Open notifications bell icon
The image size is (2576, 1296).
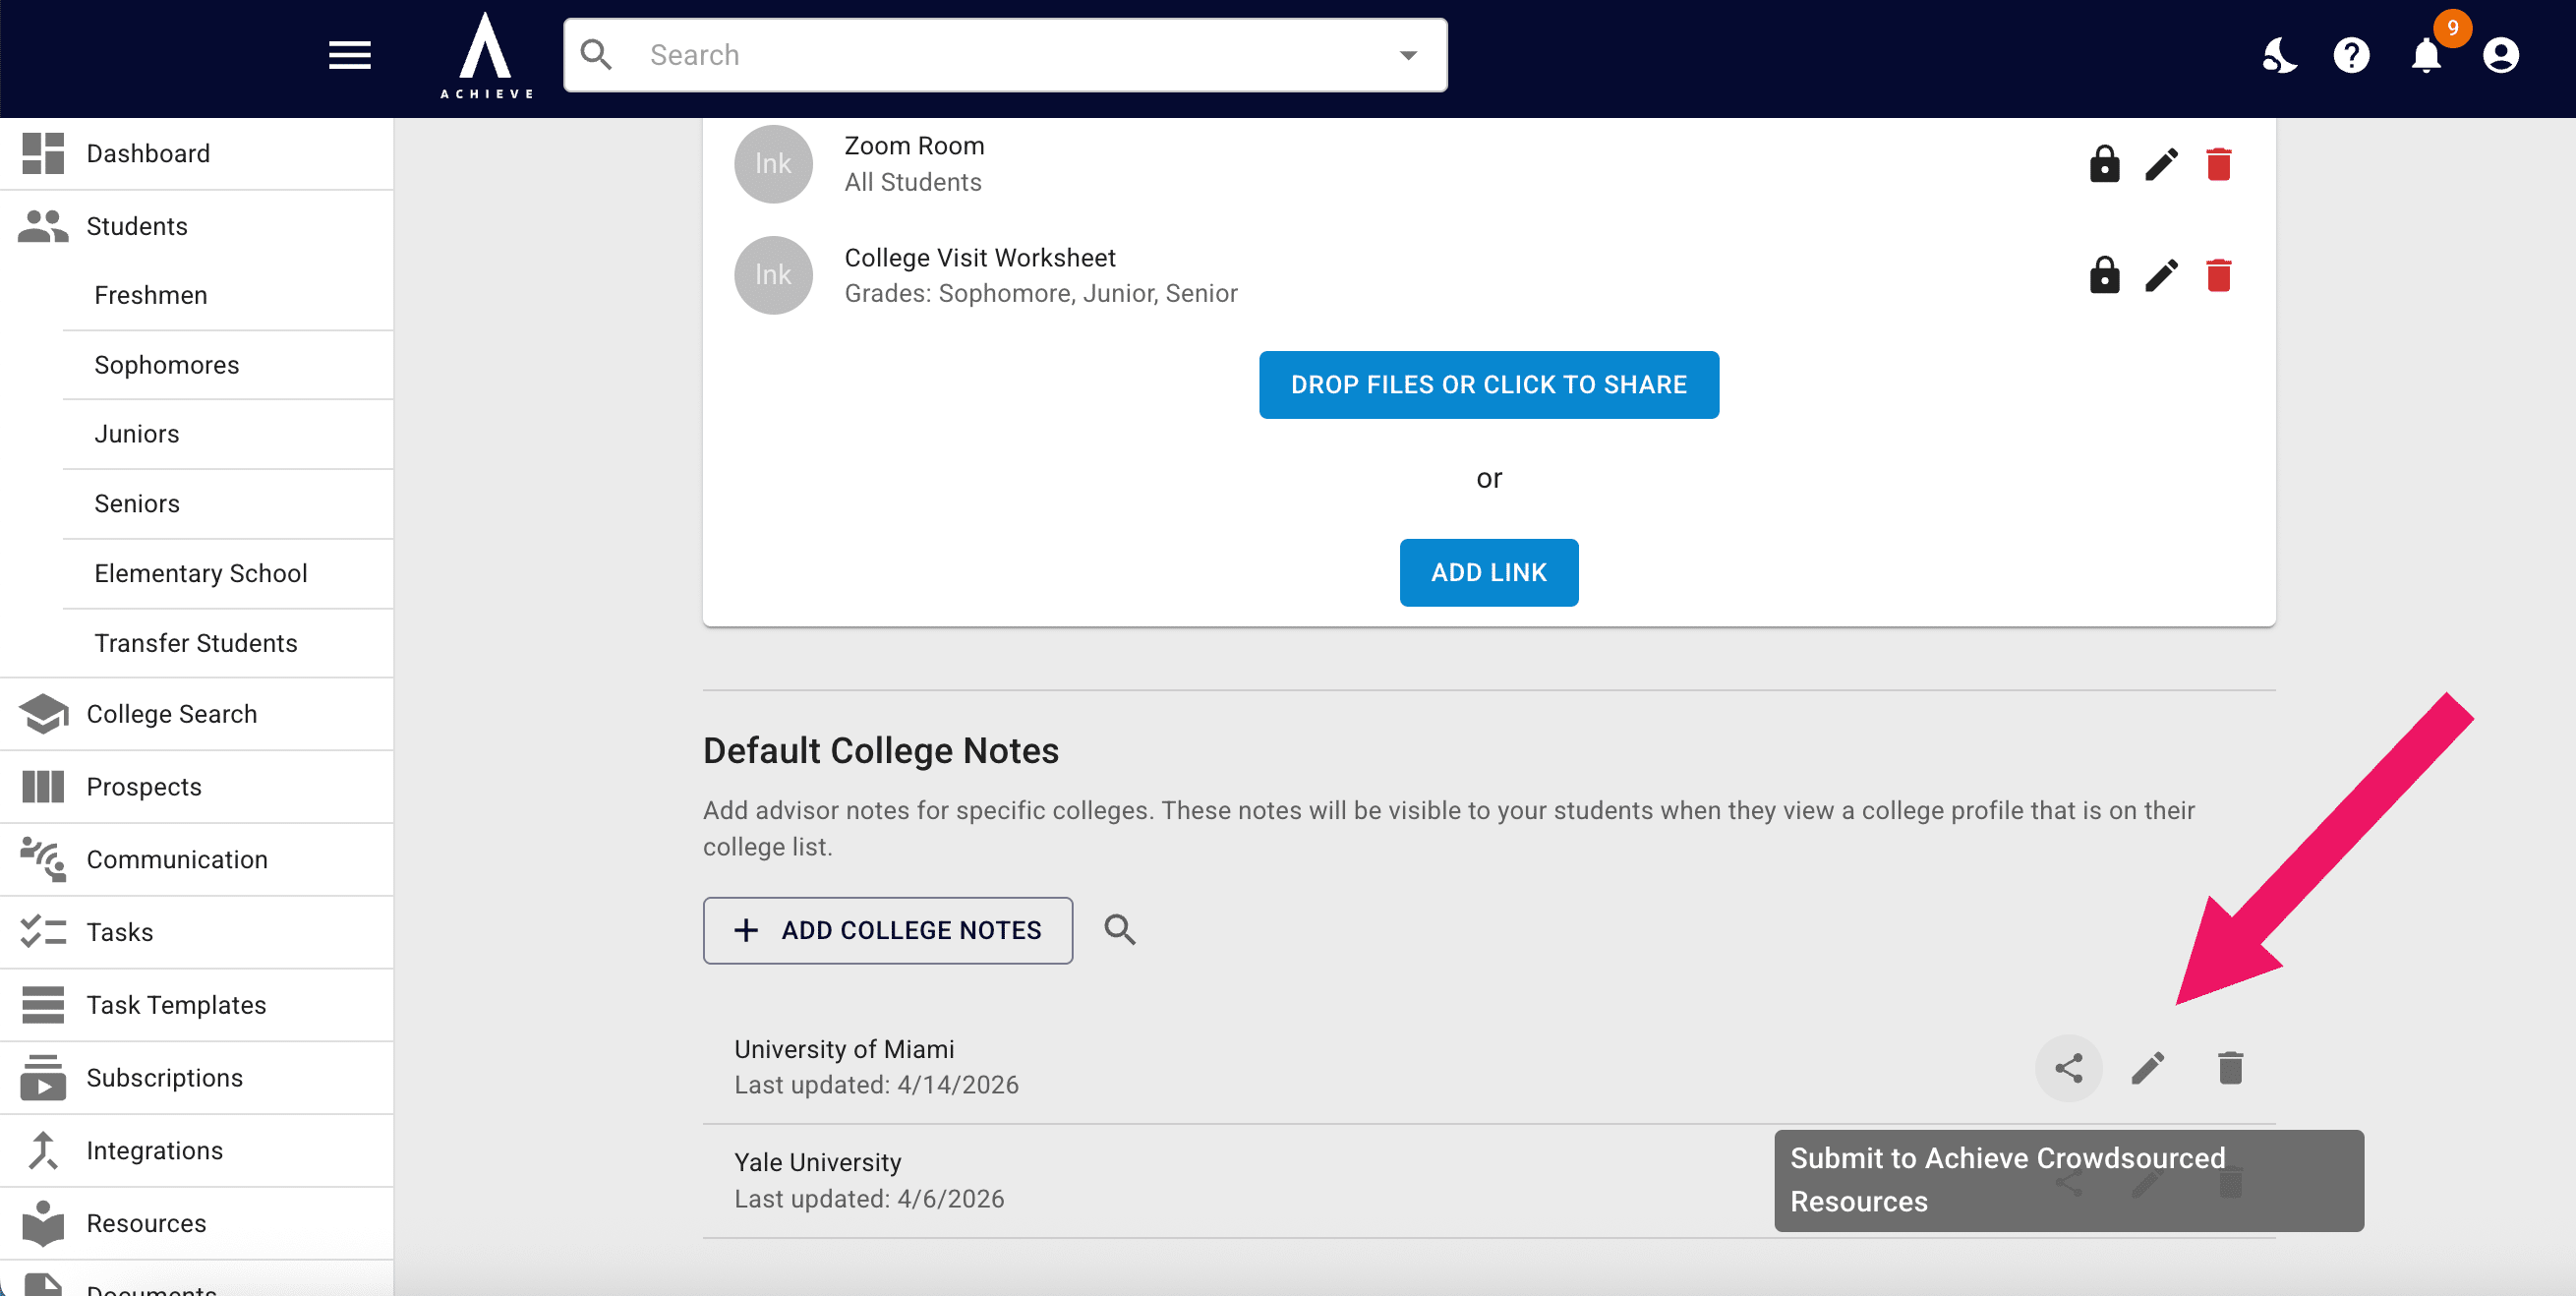tap(2426, 55)
